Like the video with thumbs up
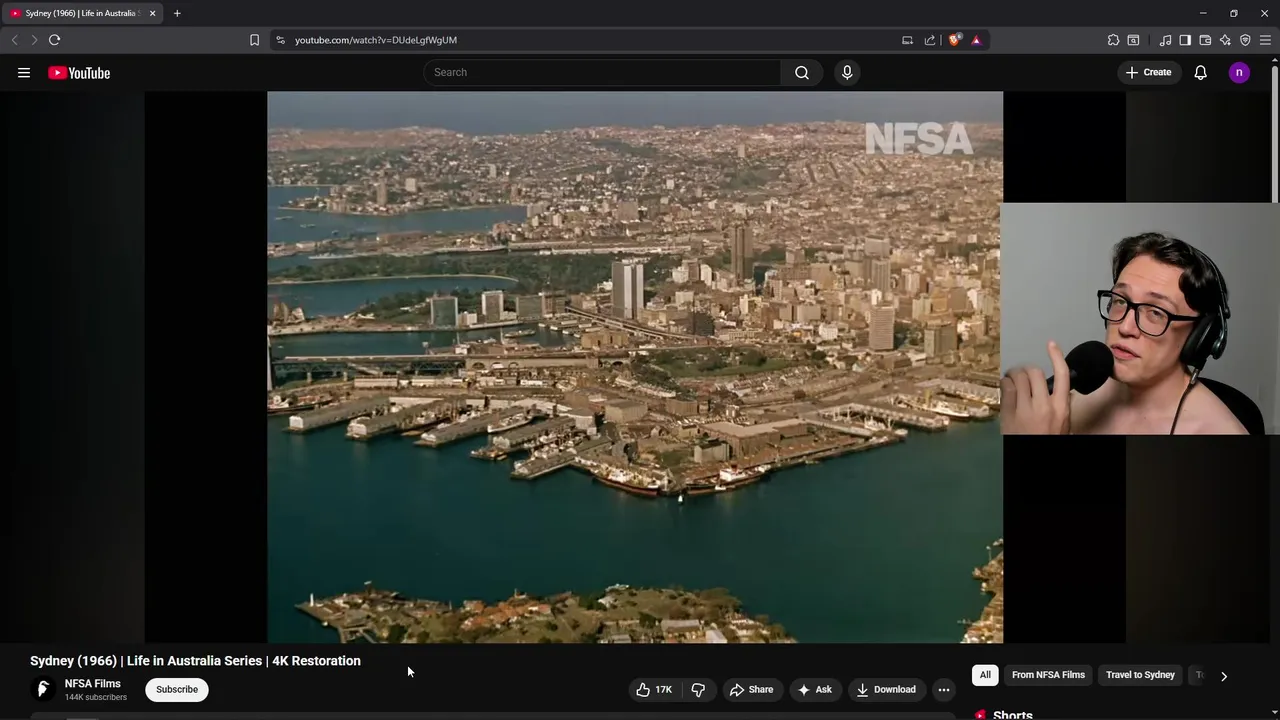1280x720 pixels. point(654,689)
